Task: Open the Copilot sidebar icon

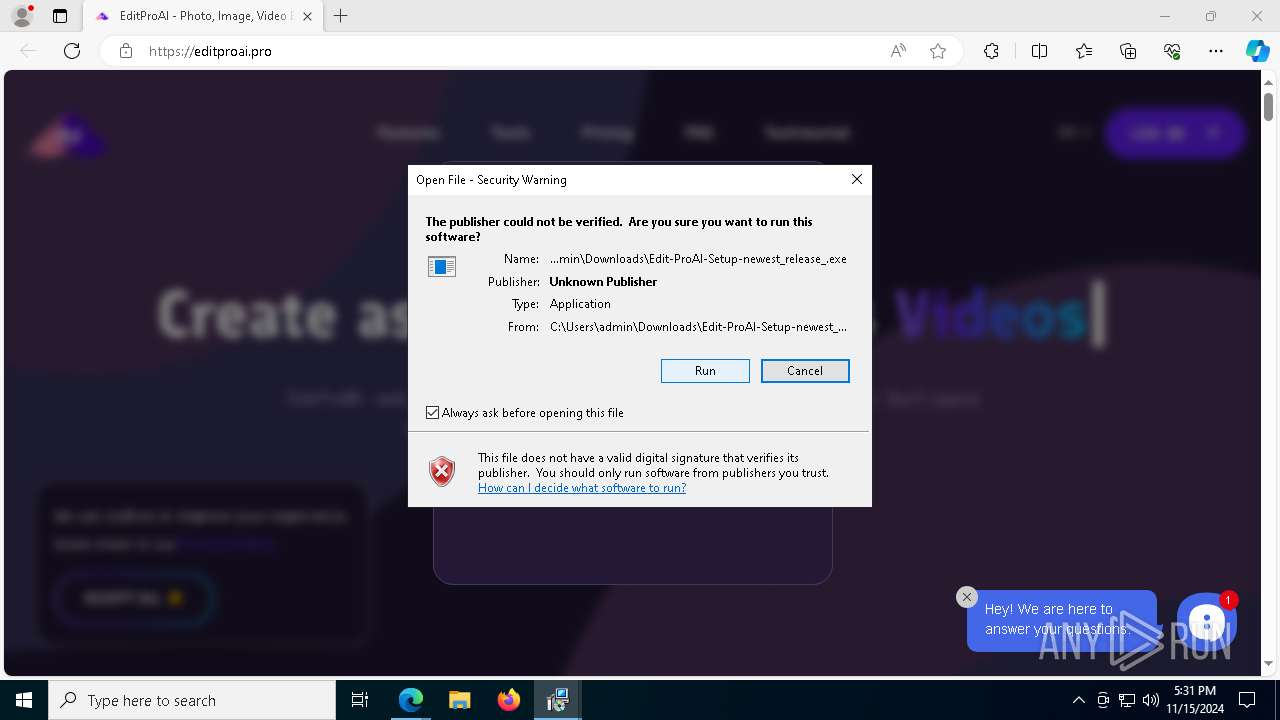Action: point(1257,51)
